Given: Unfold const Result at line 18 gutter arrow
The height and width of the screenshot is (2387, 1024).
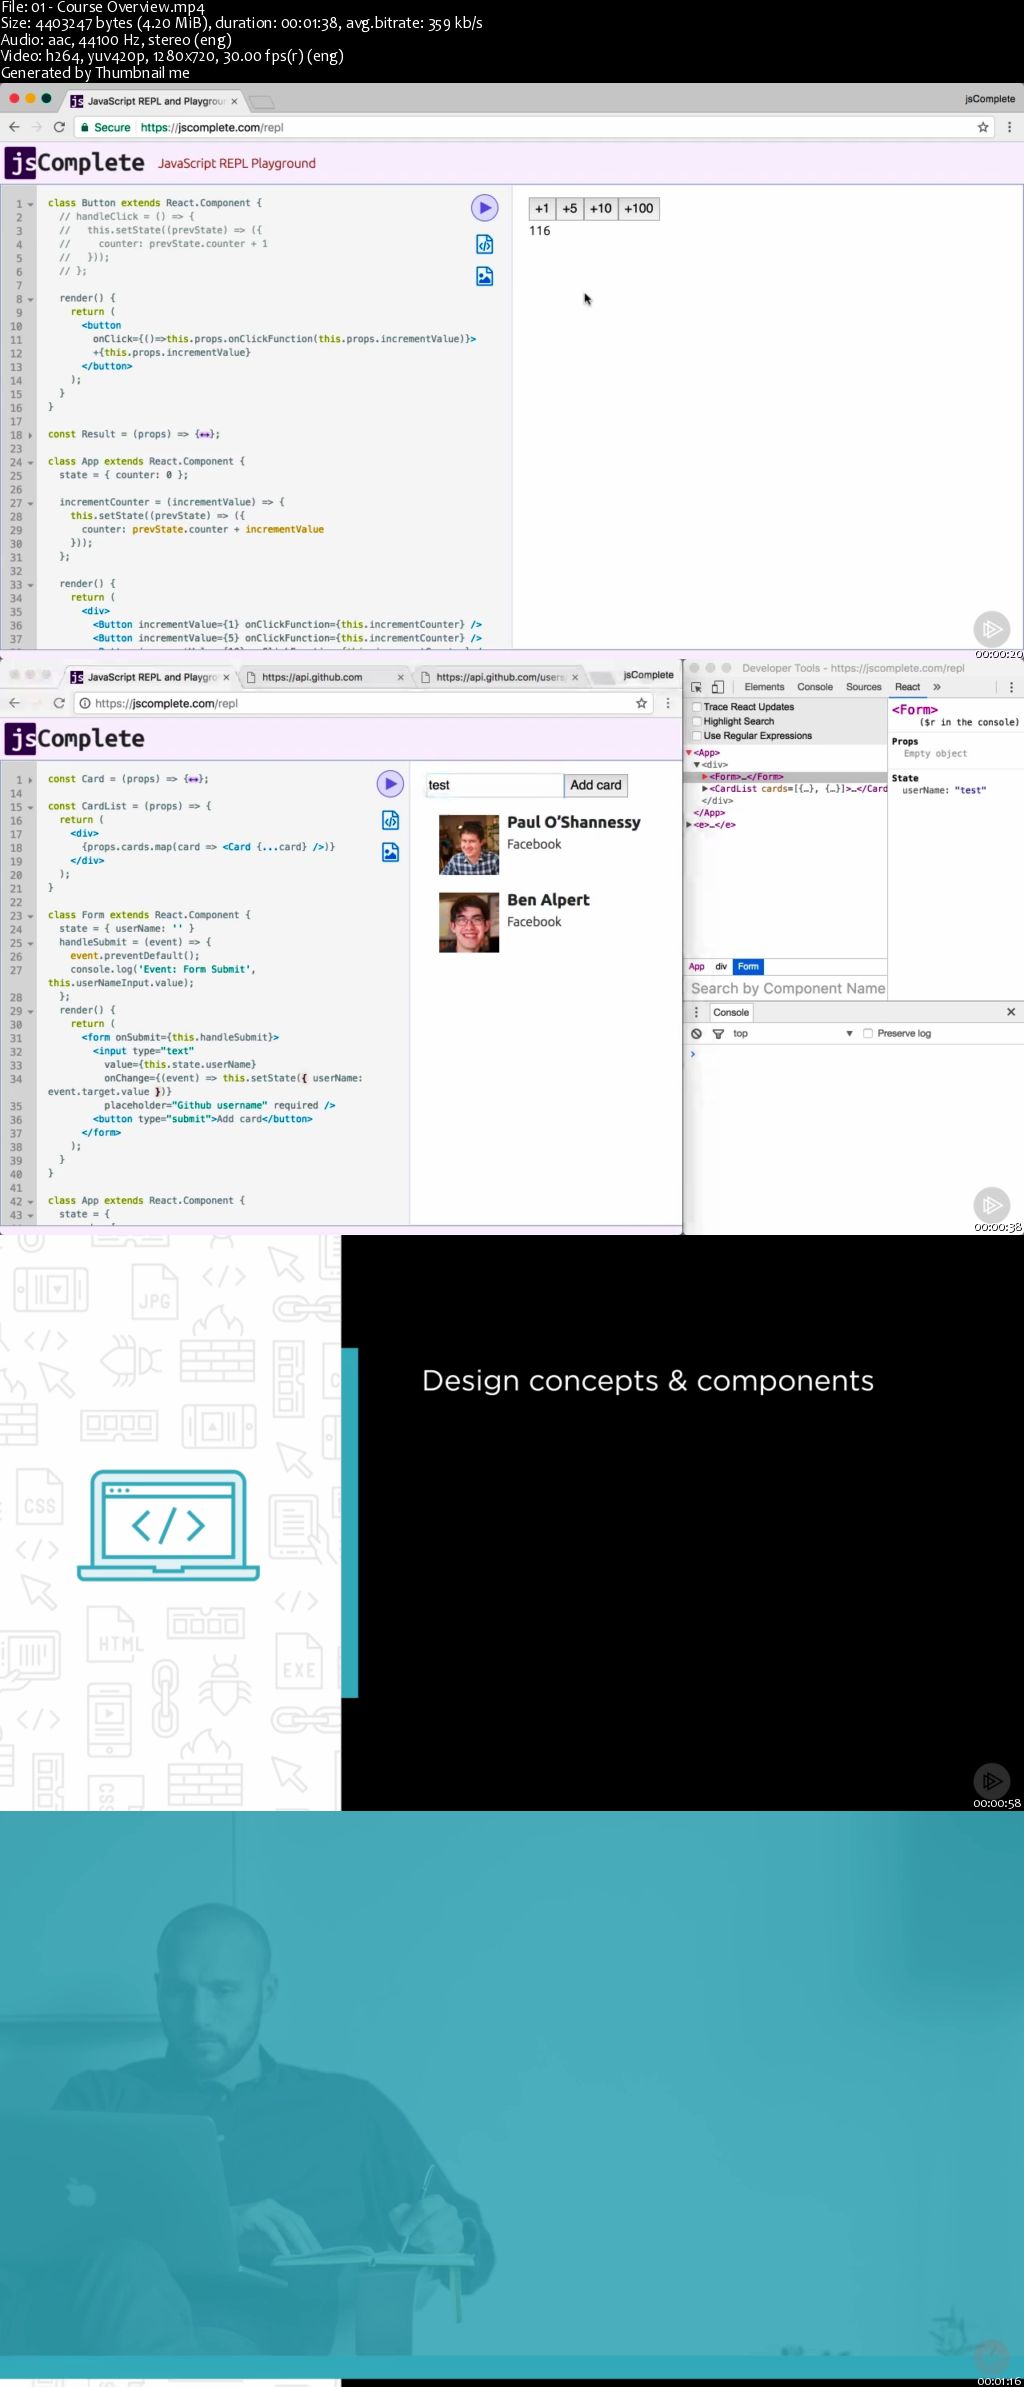Looking at the screenshot, I should 30,435.
